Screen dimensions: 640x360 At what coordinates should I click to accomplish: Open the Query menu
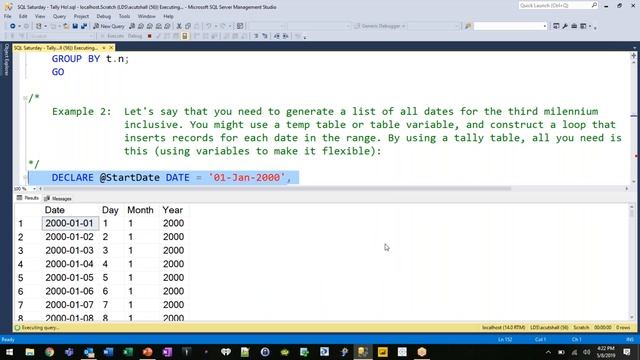[x=59, y=16]
